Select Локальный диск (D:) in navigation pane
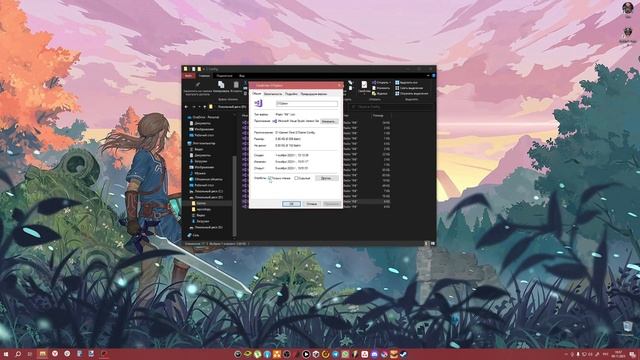This screenshot has width=640, height=360. [206, 197]
